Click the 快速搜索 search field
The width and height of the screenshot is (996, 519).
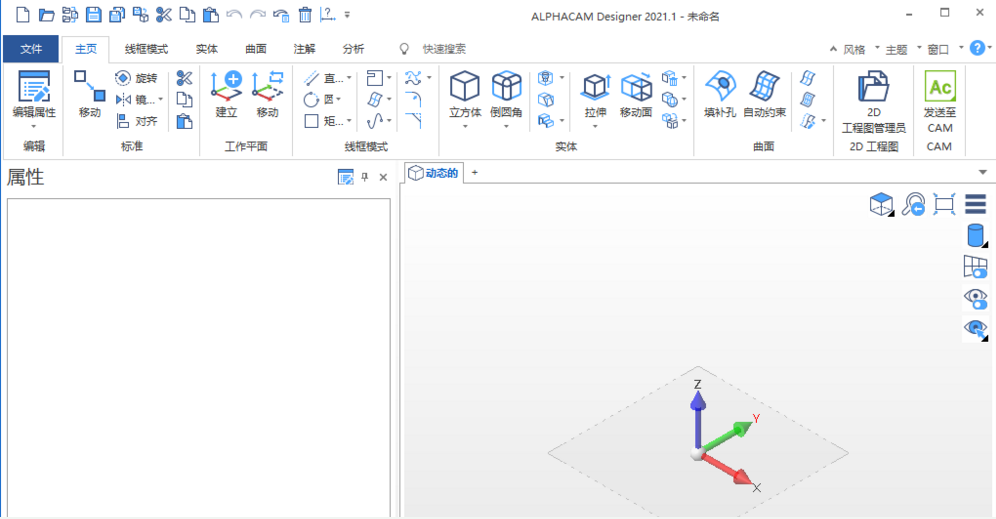click(444, 49)
